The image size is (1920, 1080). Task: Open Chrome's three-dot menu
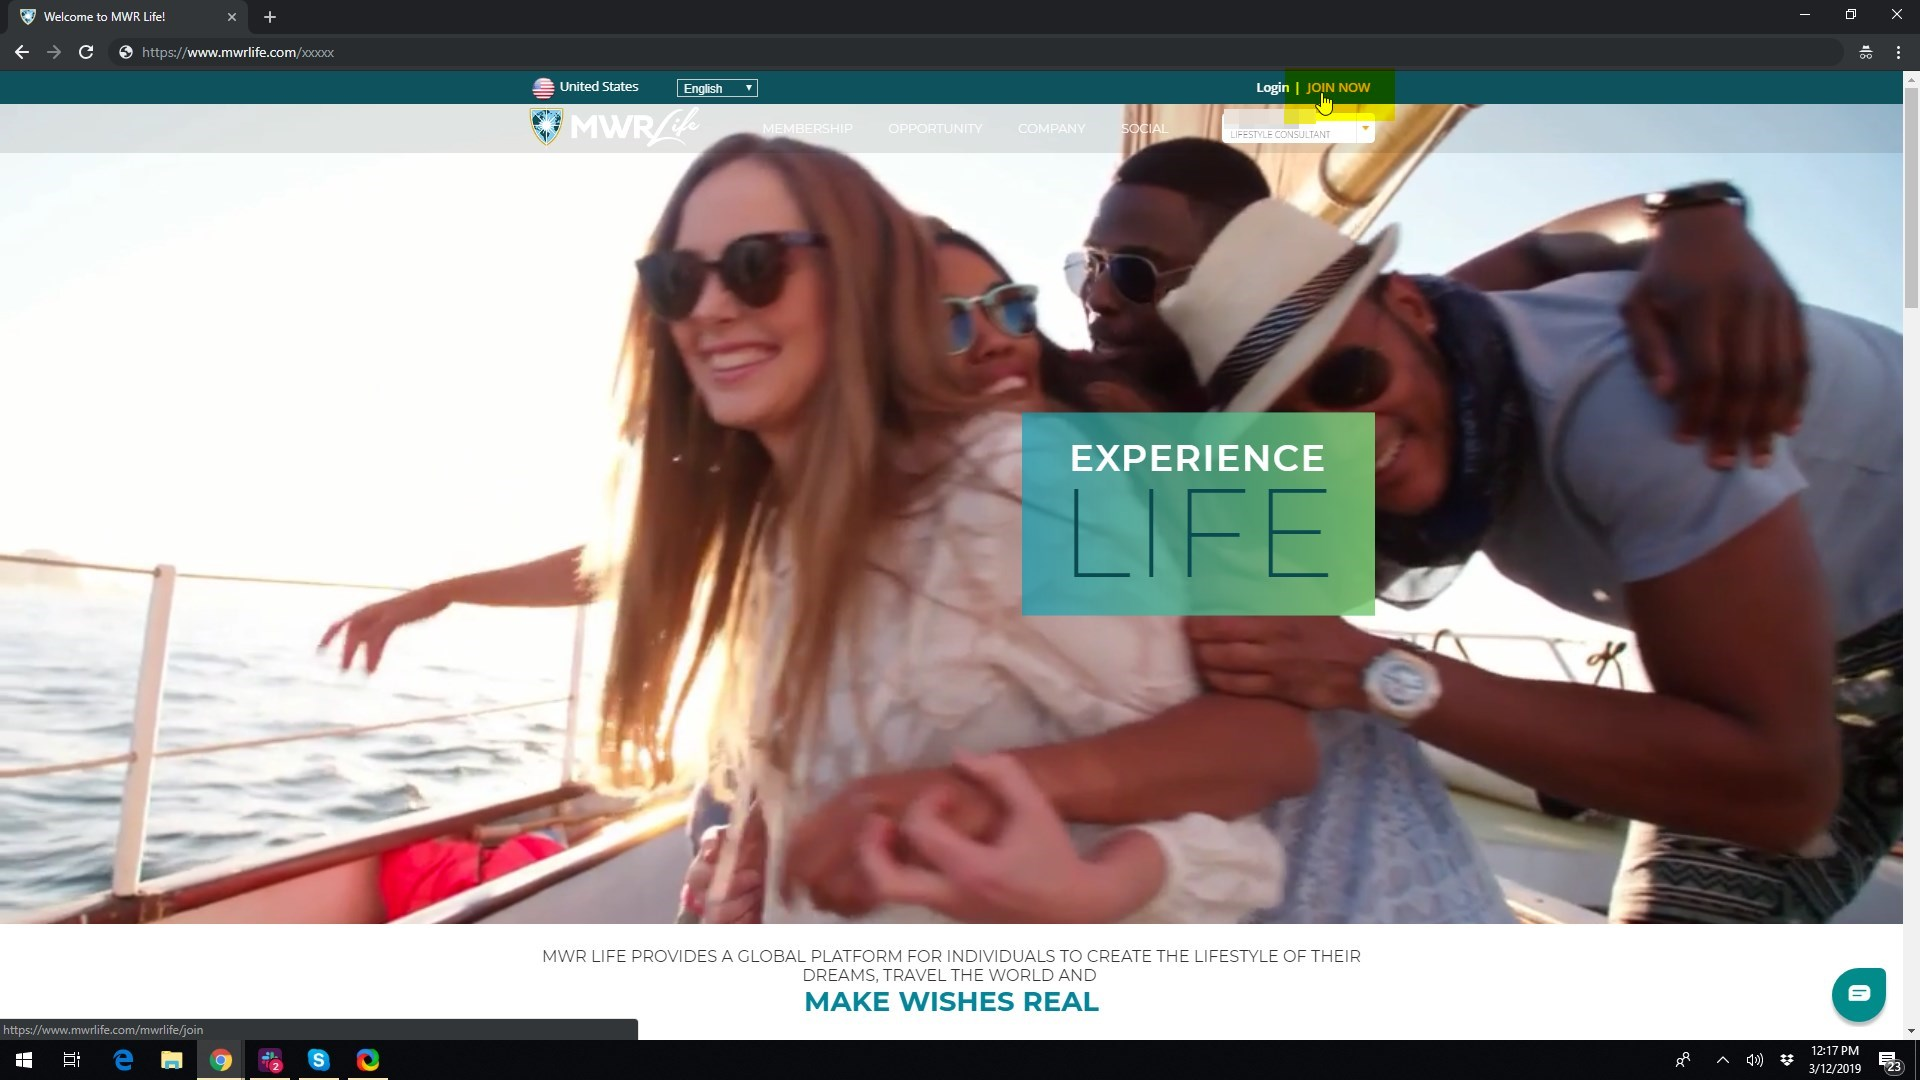1898,52
